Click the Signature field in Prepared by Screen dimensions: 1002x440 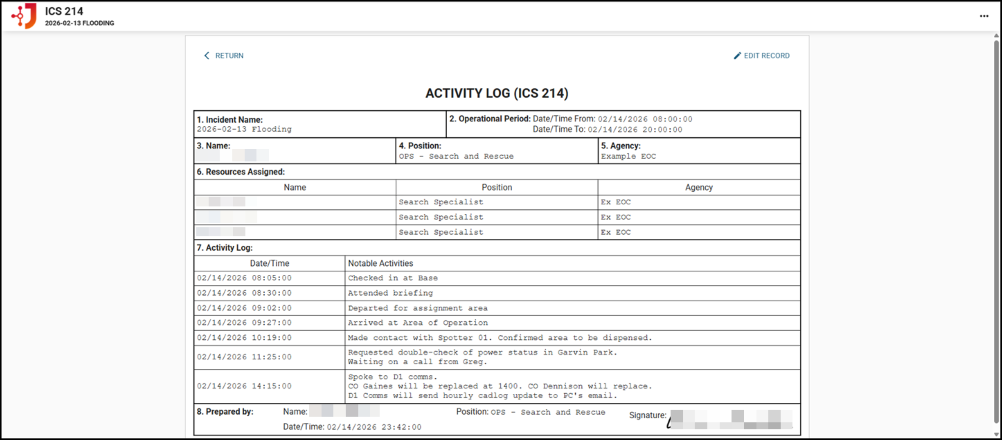[730, 418]
